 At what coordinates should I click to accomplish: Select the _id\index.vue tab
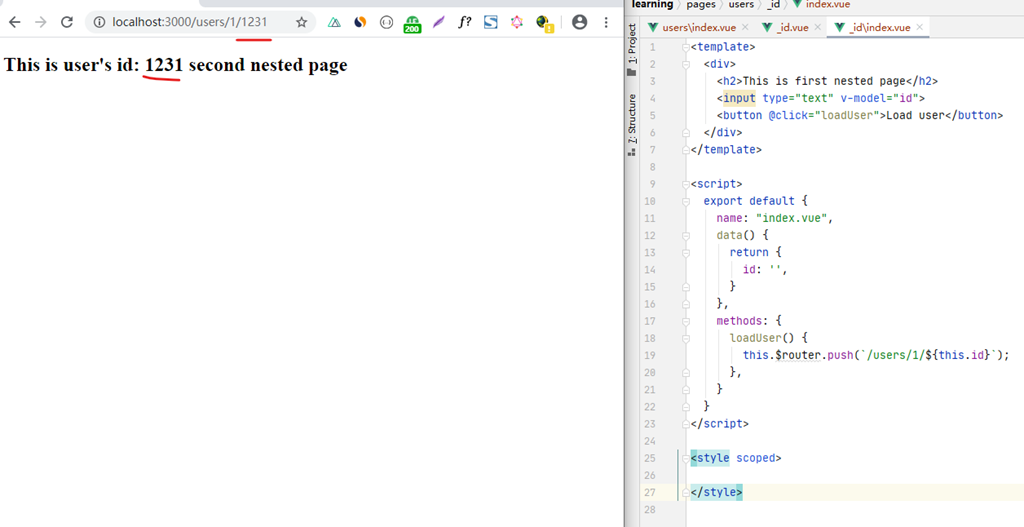[880, 27]
